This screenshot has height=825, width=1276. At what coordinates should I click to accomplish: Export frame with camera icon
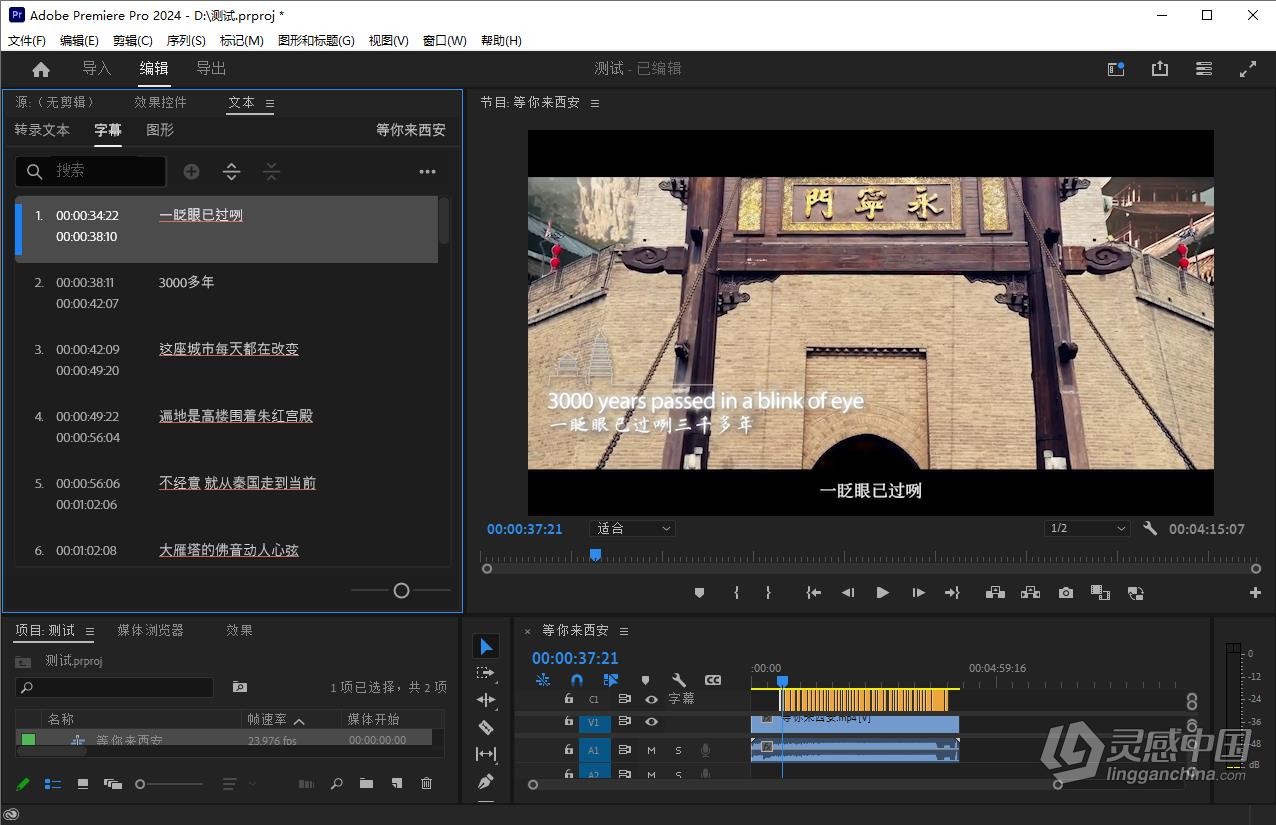coord(1066,593)
